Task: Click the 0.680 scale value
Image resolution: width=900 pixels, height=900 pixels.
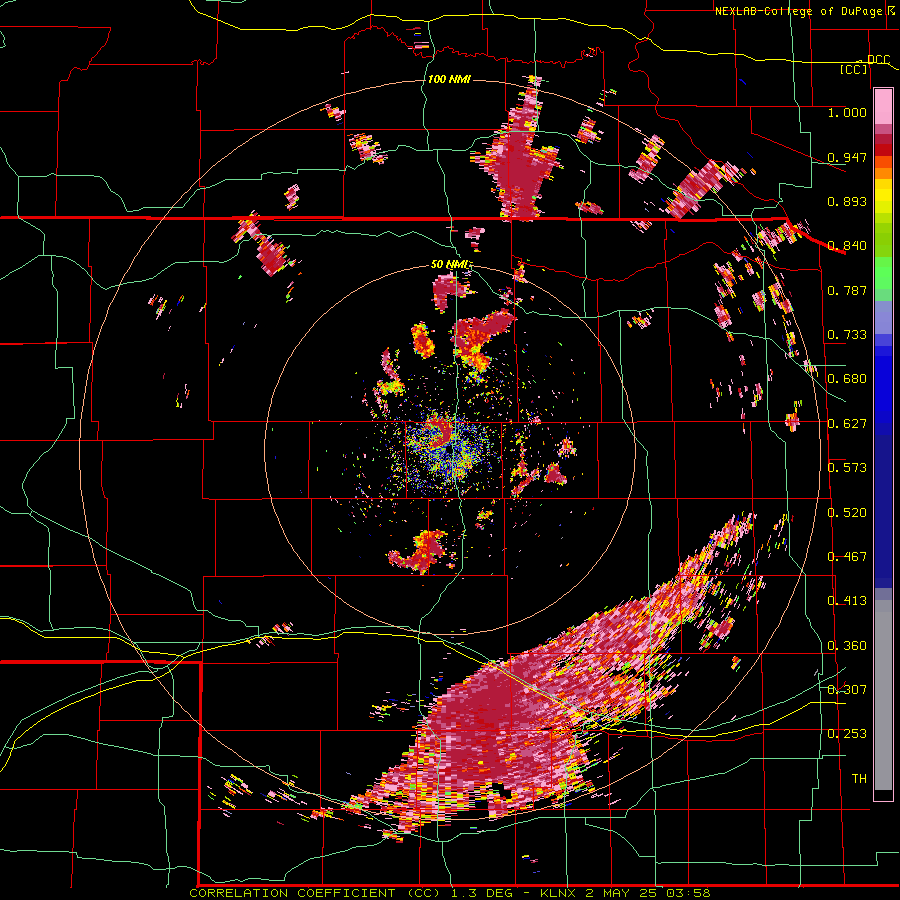Action: [847, 378]
